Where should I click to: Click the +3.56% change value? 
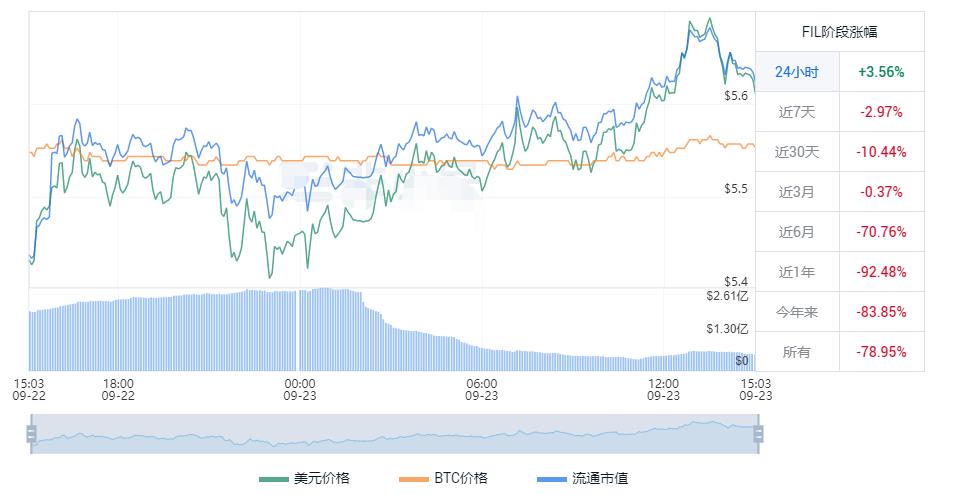click(x=881, y=72)
